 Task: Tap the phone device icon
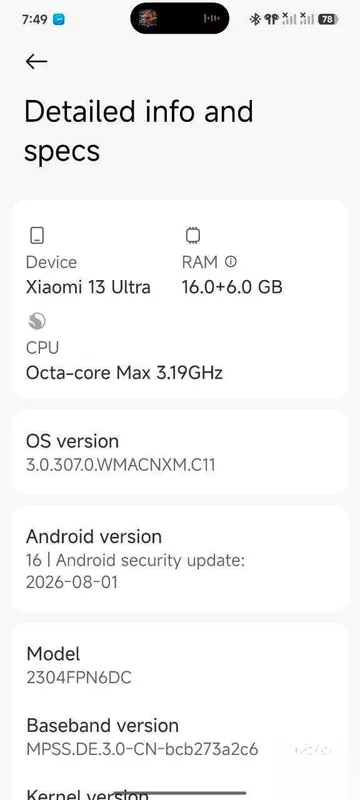[37, 236]
